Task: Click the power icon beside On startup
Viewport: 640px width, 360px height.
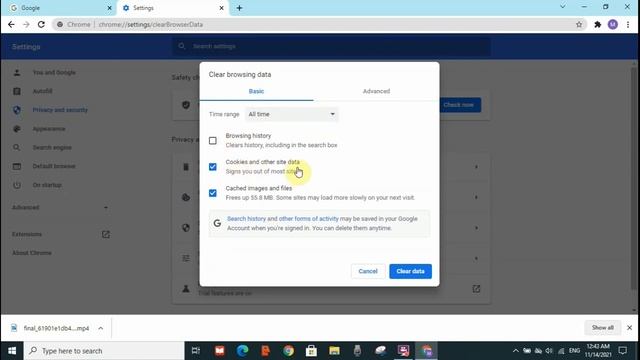Action: (17, 185)
